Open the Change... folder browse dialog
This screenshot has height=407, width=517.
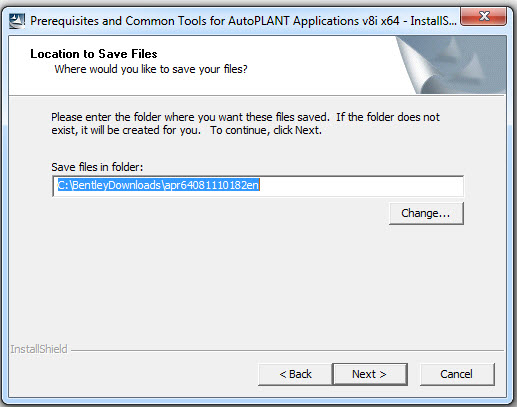426,213
